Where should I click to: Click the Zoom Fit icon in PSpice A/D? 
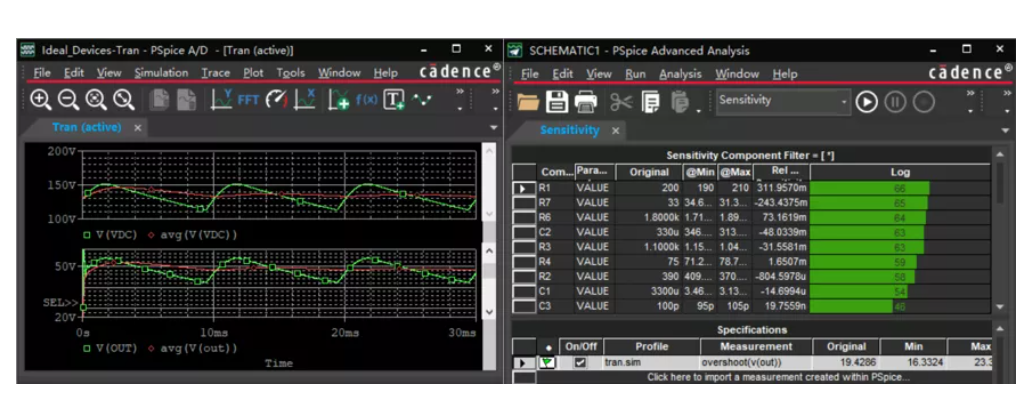coord(123,100)
